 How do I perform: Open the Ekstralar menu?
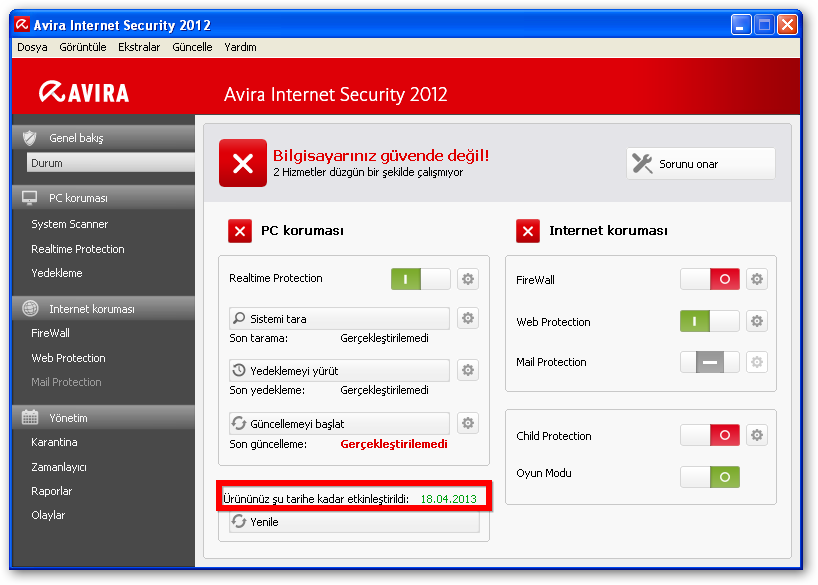point(139,47)
